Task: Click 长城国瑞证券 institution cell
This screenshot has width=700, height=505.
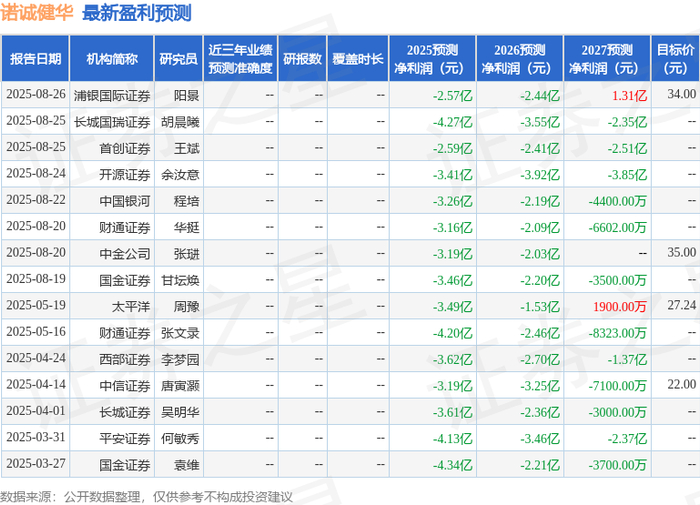Action: click(112, 122)
